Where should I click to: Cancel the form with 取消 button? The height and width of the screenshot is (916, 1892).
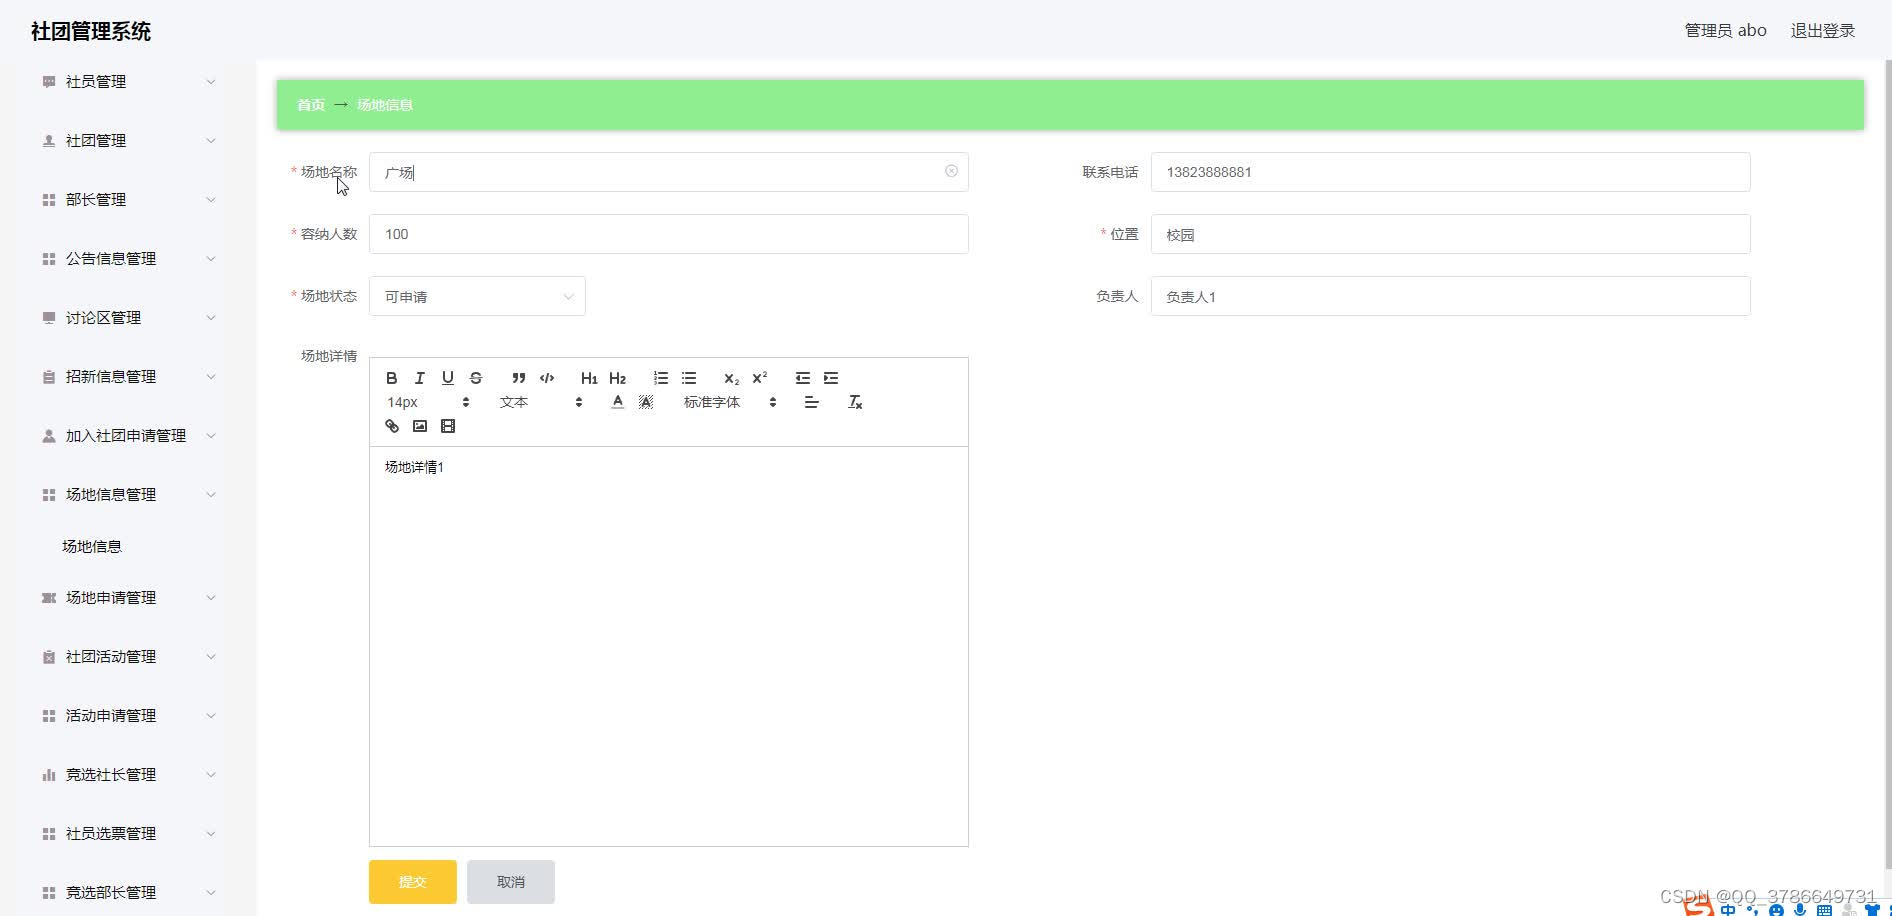click(x=511, y=882)
